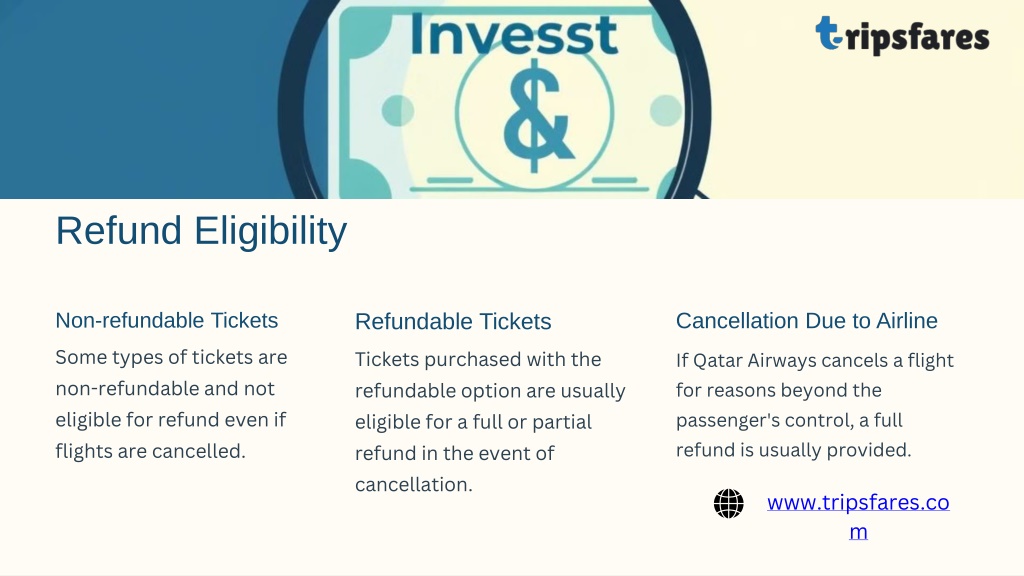Click the banknote illustration's right dot
1024x576 pixels.
tap(665, 110)
